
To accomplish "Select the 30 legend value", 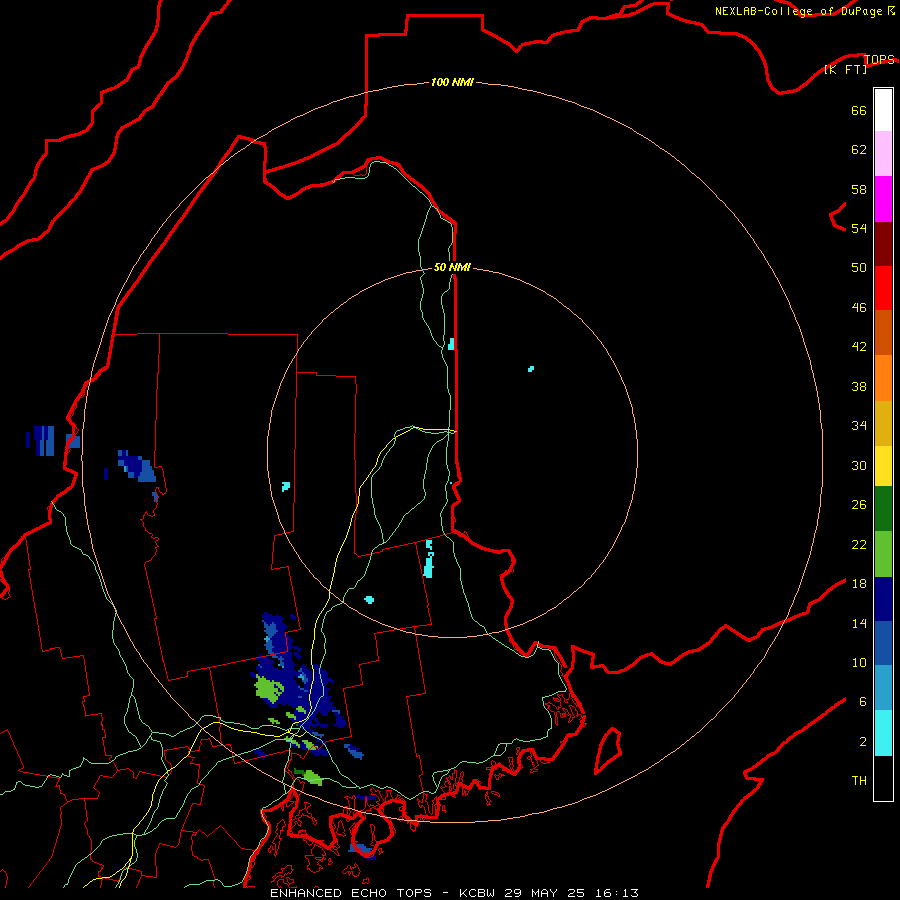I will pos(859,465).
